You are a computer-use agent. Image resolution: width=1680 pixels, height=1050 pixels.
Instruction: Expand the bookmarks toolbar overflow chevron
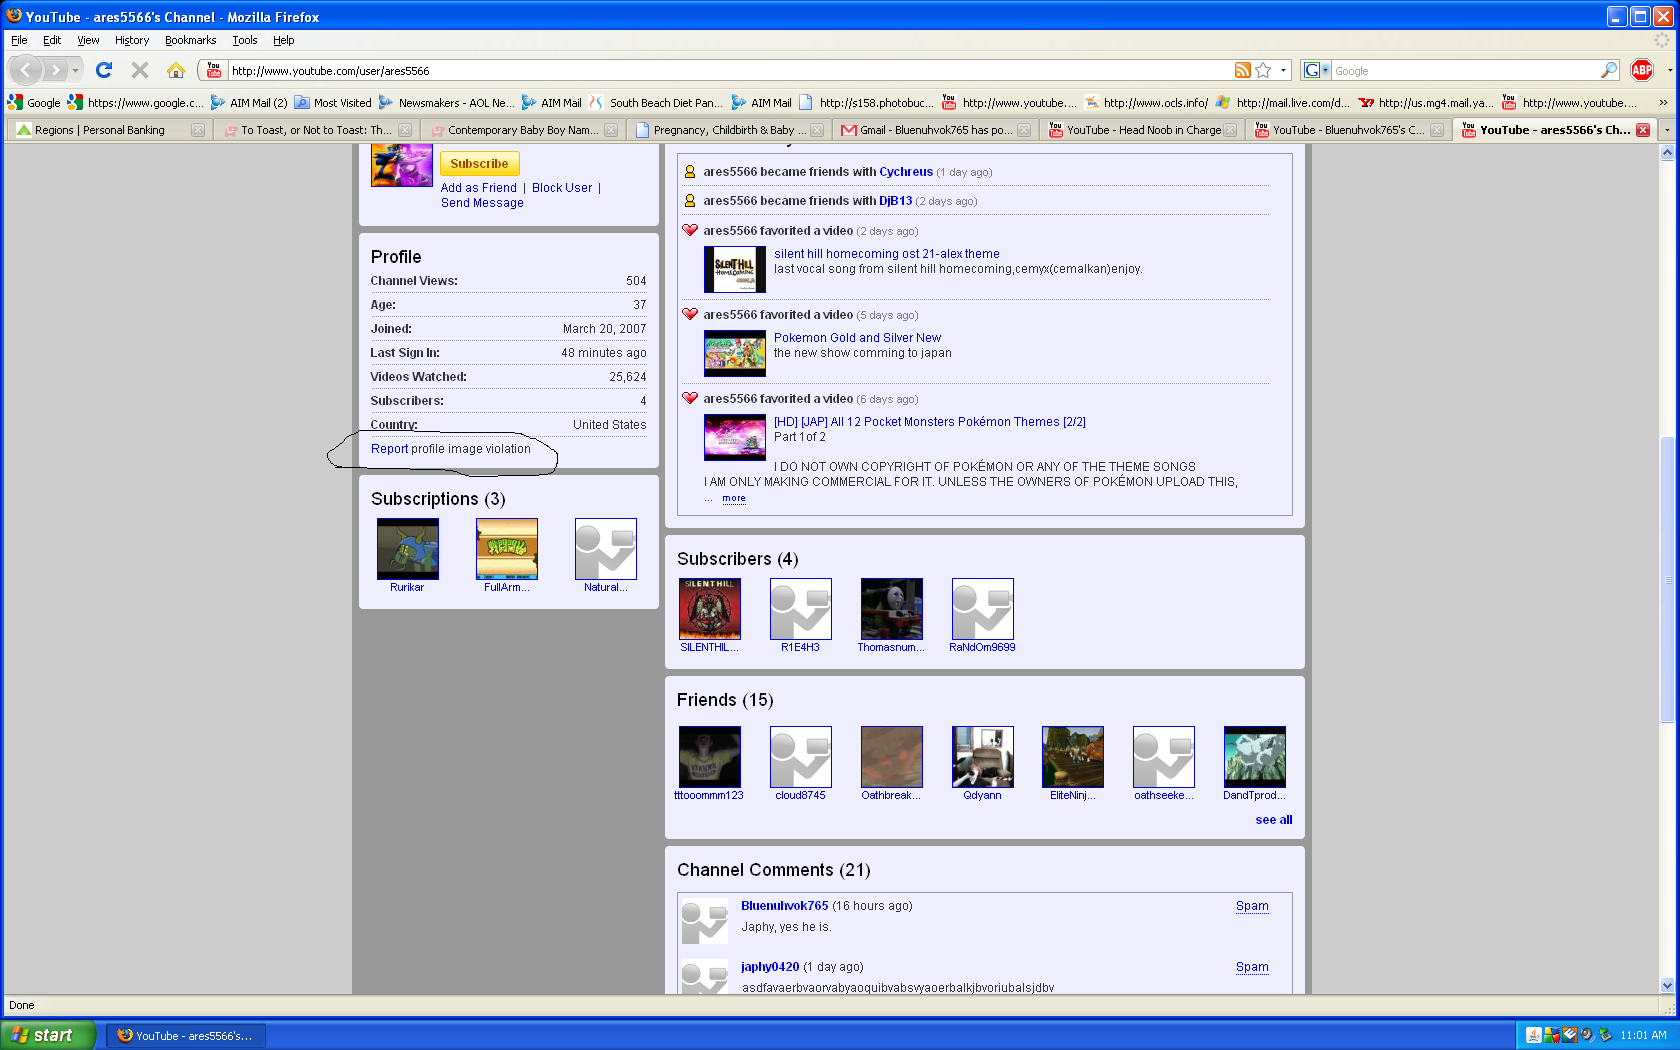click(x=1663, y=102)
